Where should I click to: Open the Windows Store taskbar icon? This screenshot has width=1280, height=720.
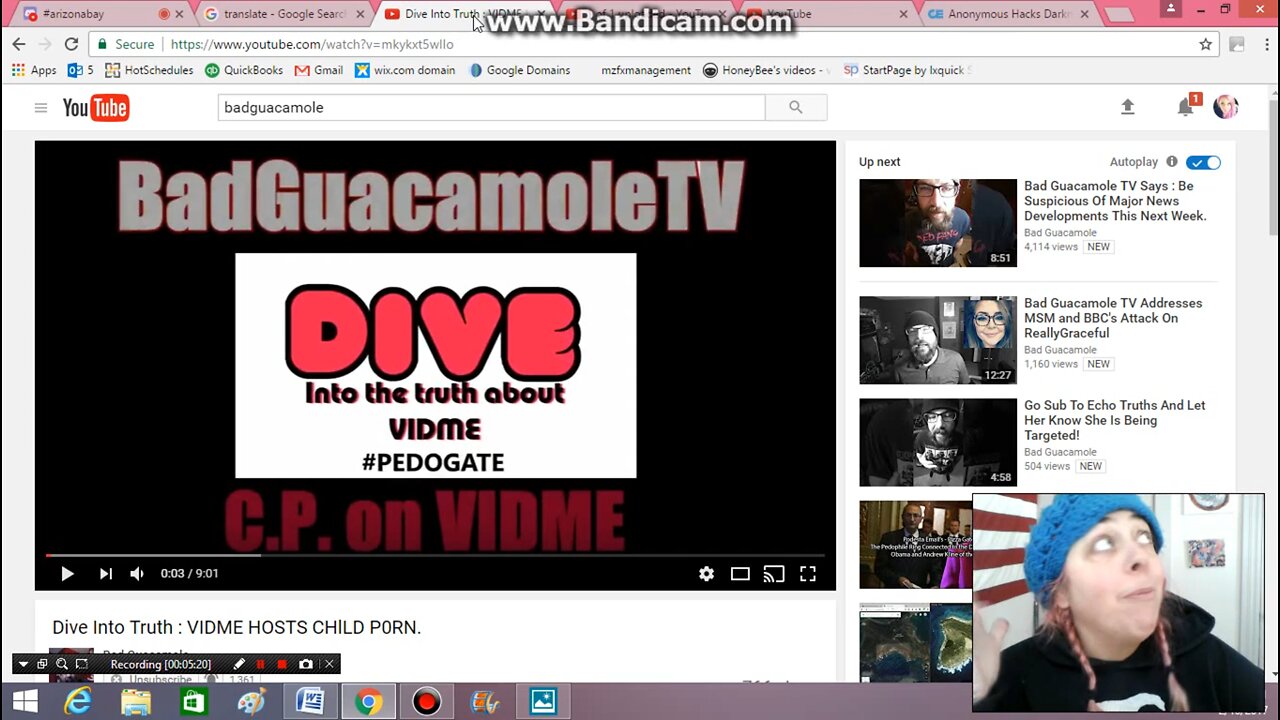tap(193, 702)
